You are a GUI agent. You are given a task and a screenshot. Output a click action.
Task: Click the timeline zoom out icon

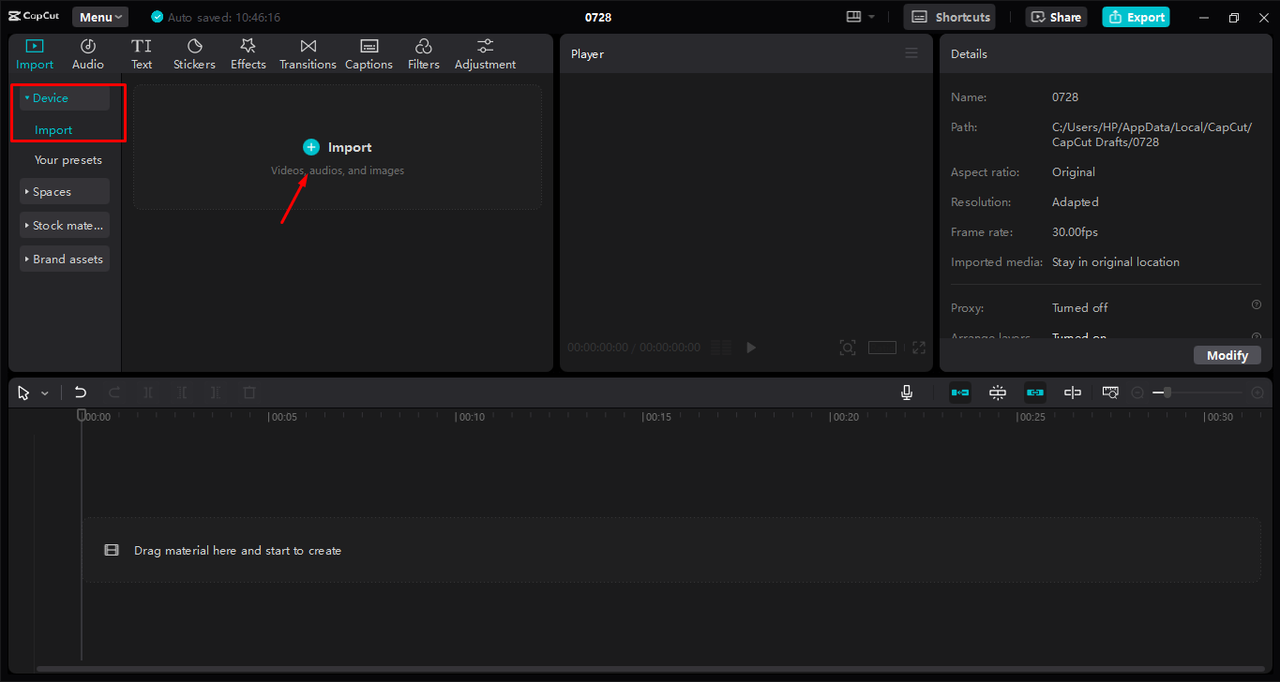pyautogui.click(x=1137, y=393)
